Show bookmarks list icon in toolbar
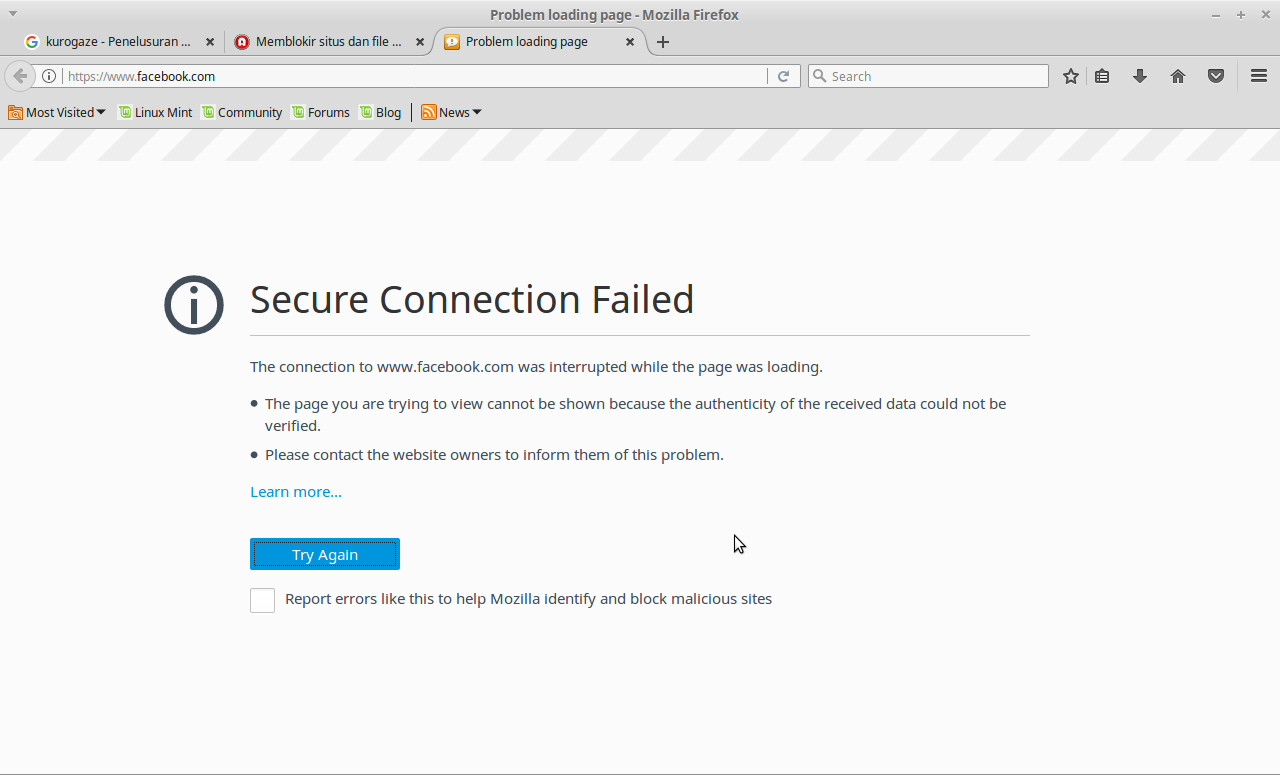 [1102, 76]
